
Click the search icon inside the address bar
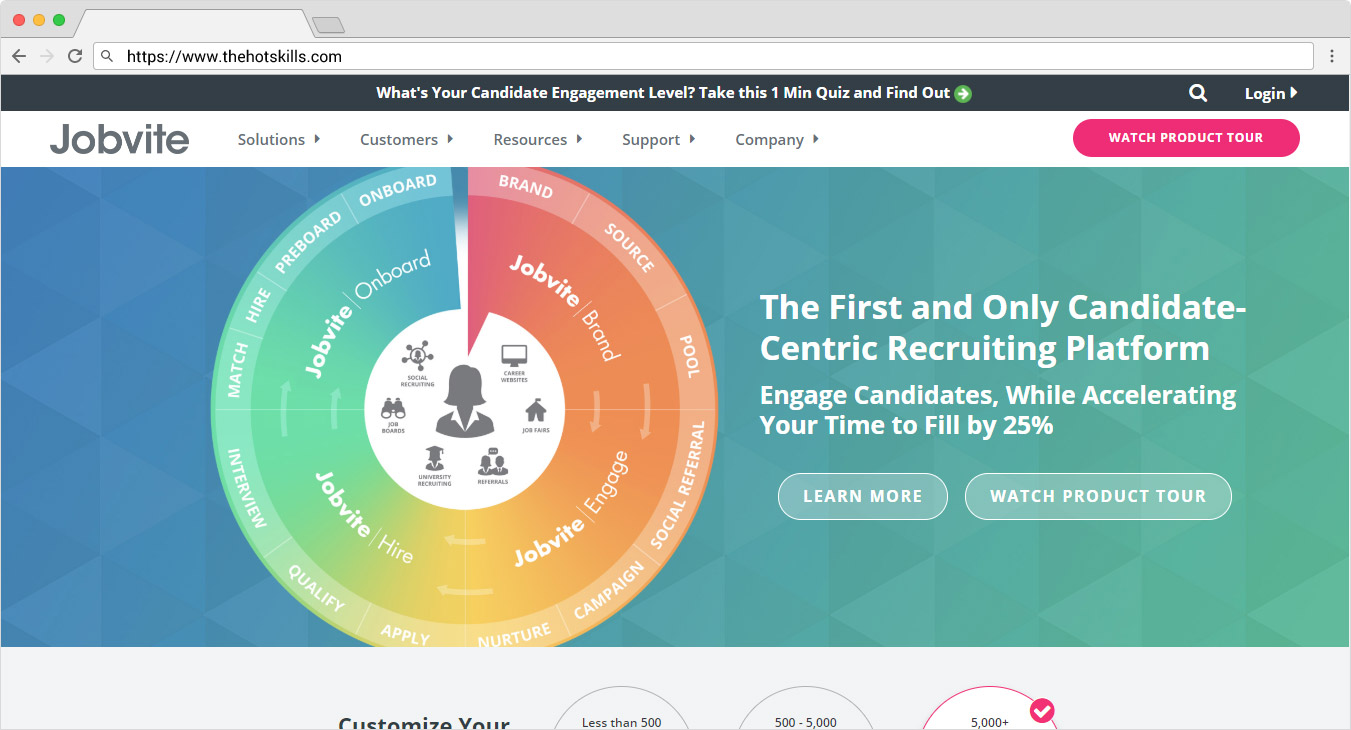[109, 56]
